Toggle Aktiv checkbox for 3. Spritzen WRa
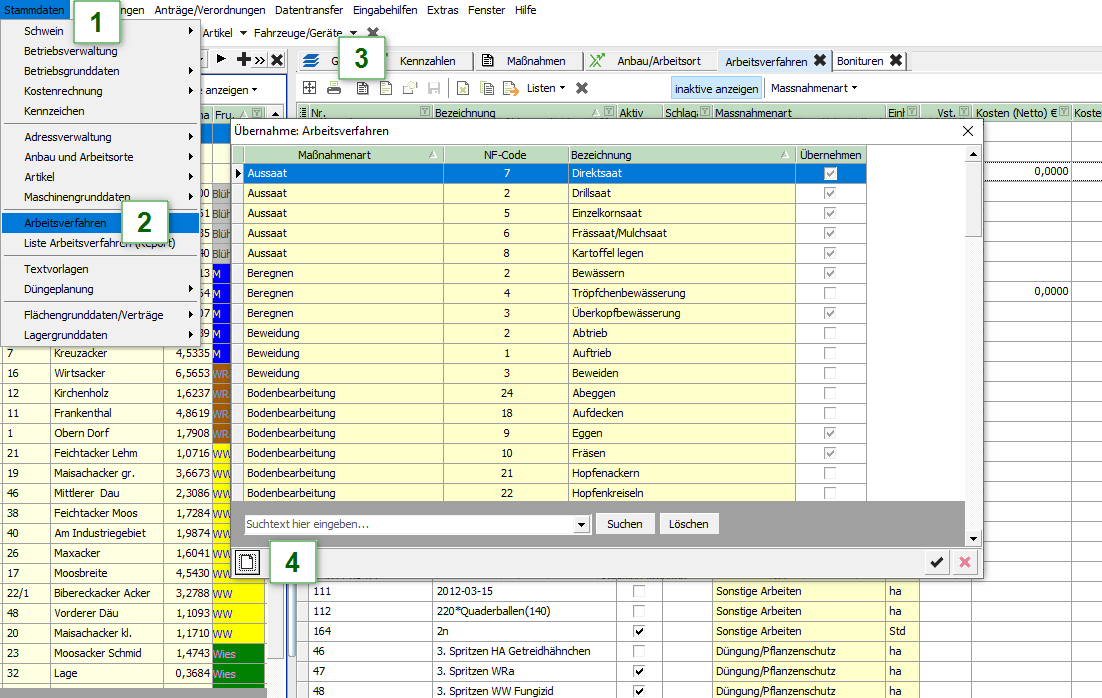Viewport: 1102px width, 698px height. pyautogui.click(x=639, y=671)
